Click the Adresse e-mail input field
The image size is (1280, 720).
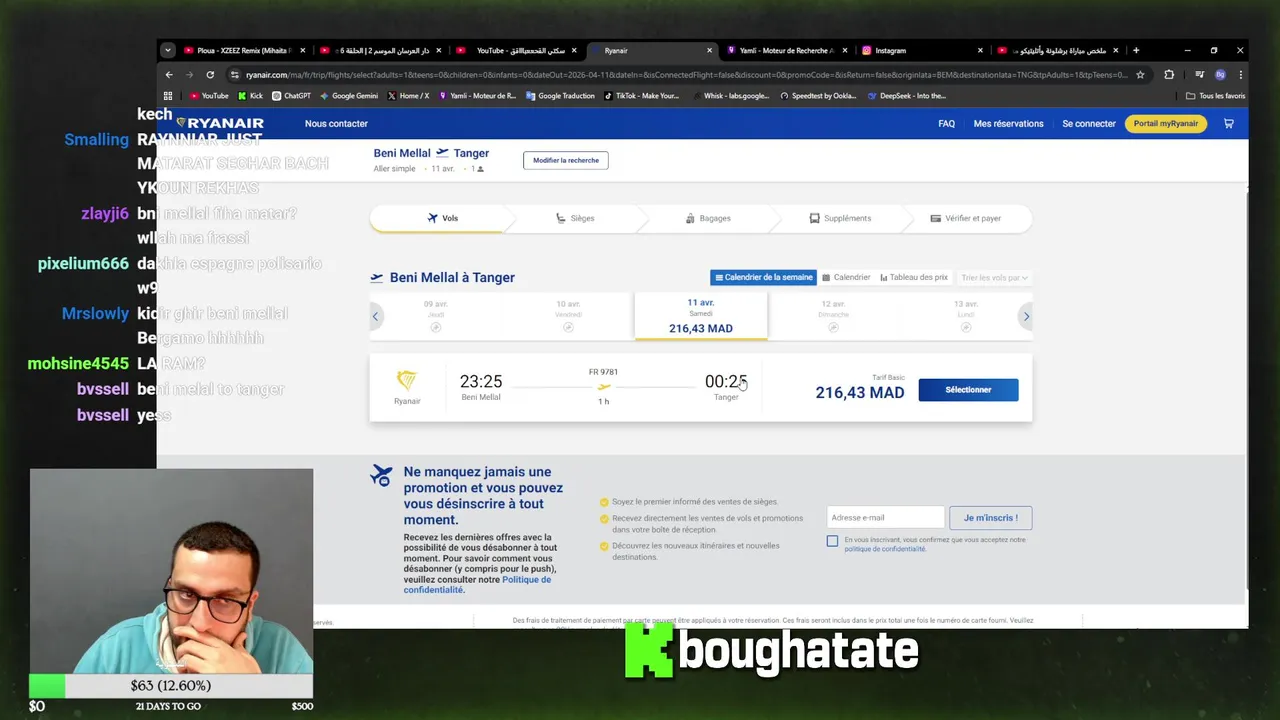(885, 518)
